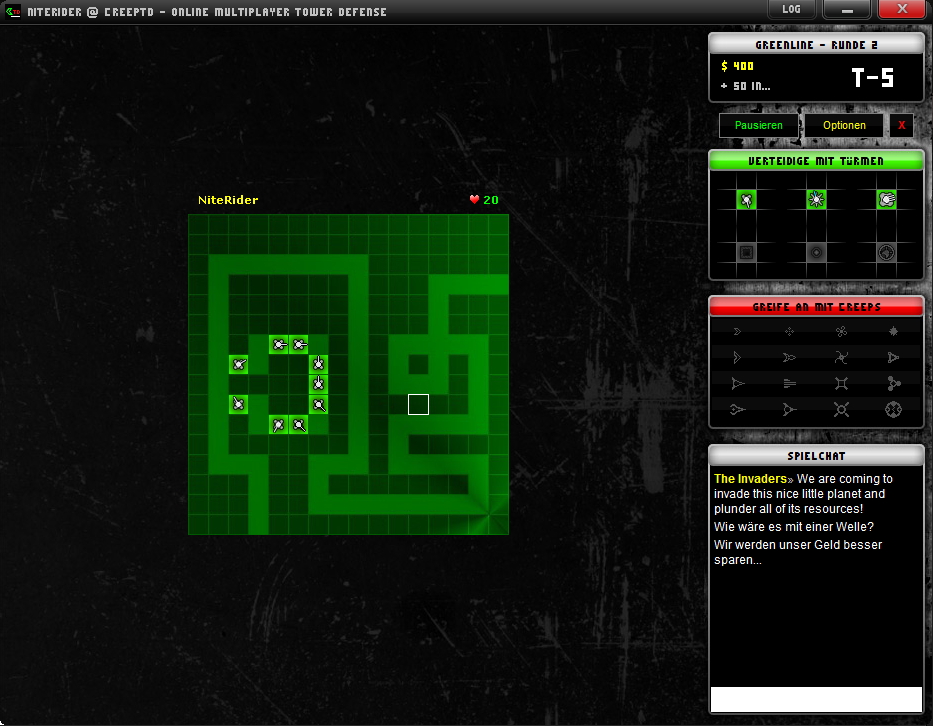Click the Greife an mit Creeps header
This screenshot has width=933, height=726.
click(816, 307)
